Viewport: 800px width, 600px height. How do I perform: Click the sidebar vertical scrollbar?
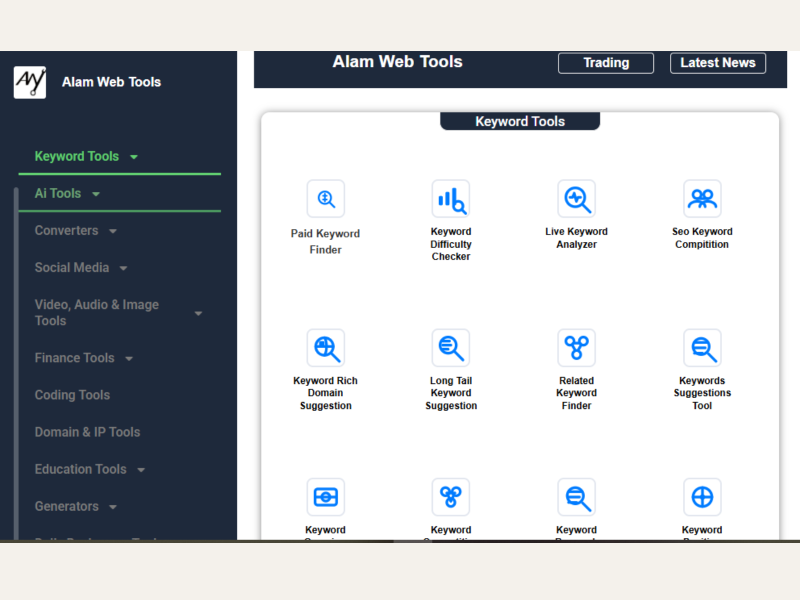[x=16, y=360]
